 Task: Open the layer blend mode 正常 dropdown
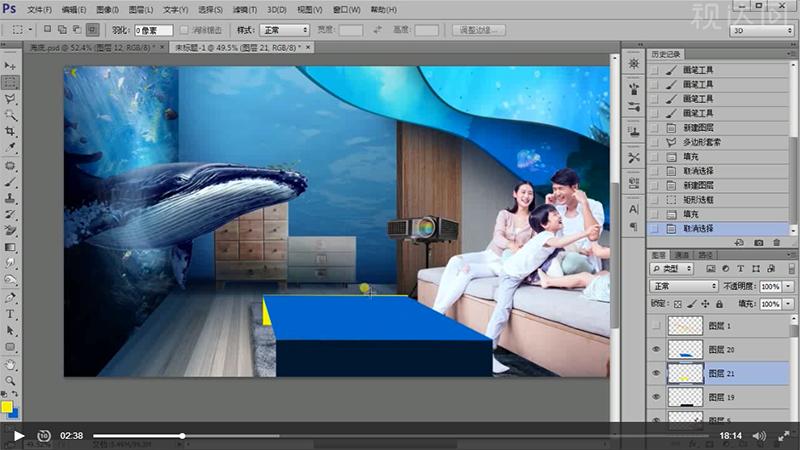(684, 286)
